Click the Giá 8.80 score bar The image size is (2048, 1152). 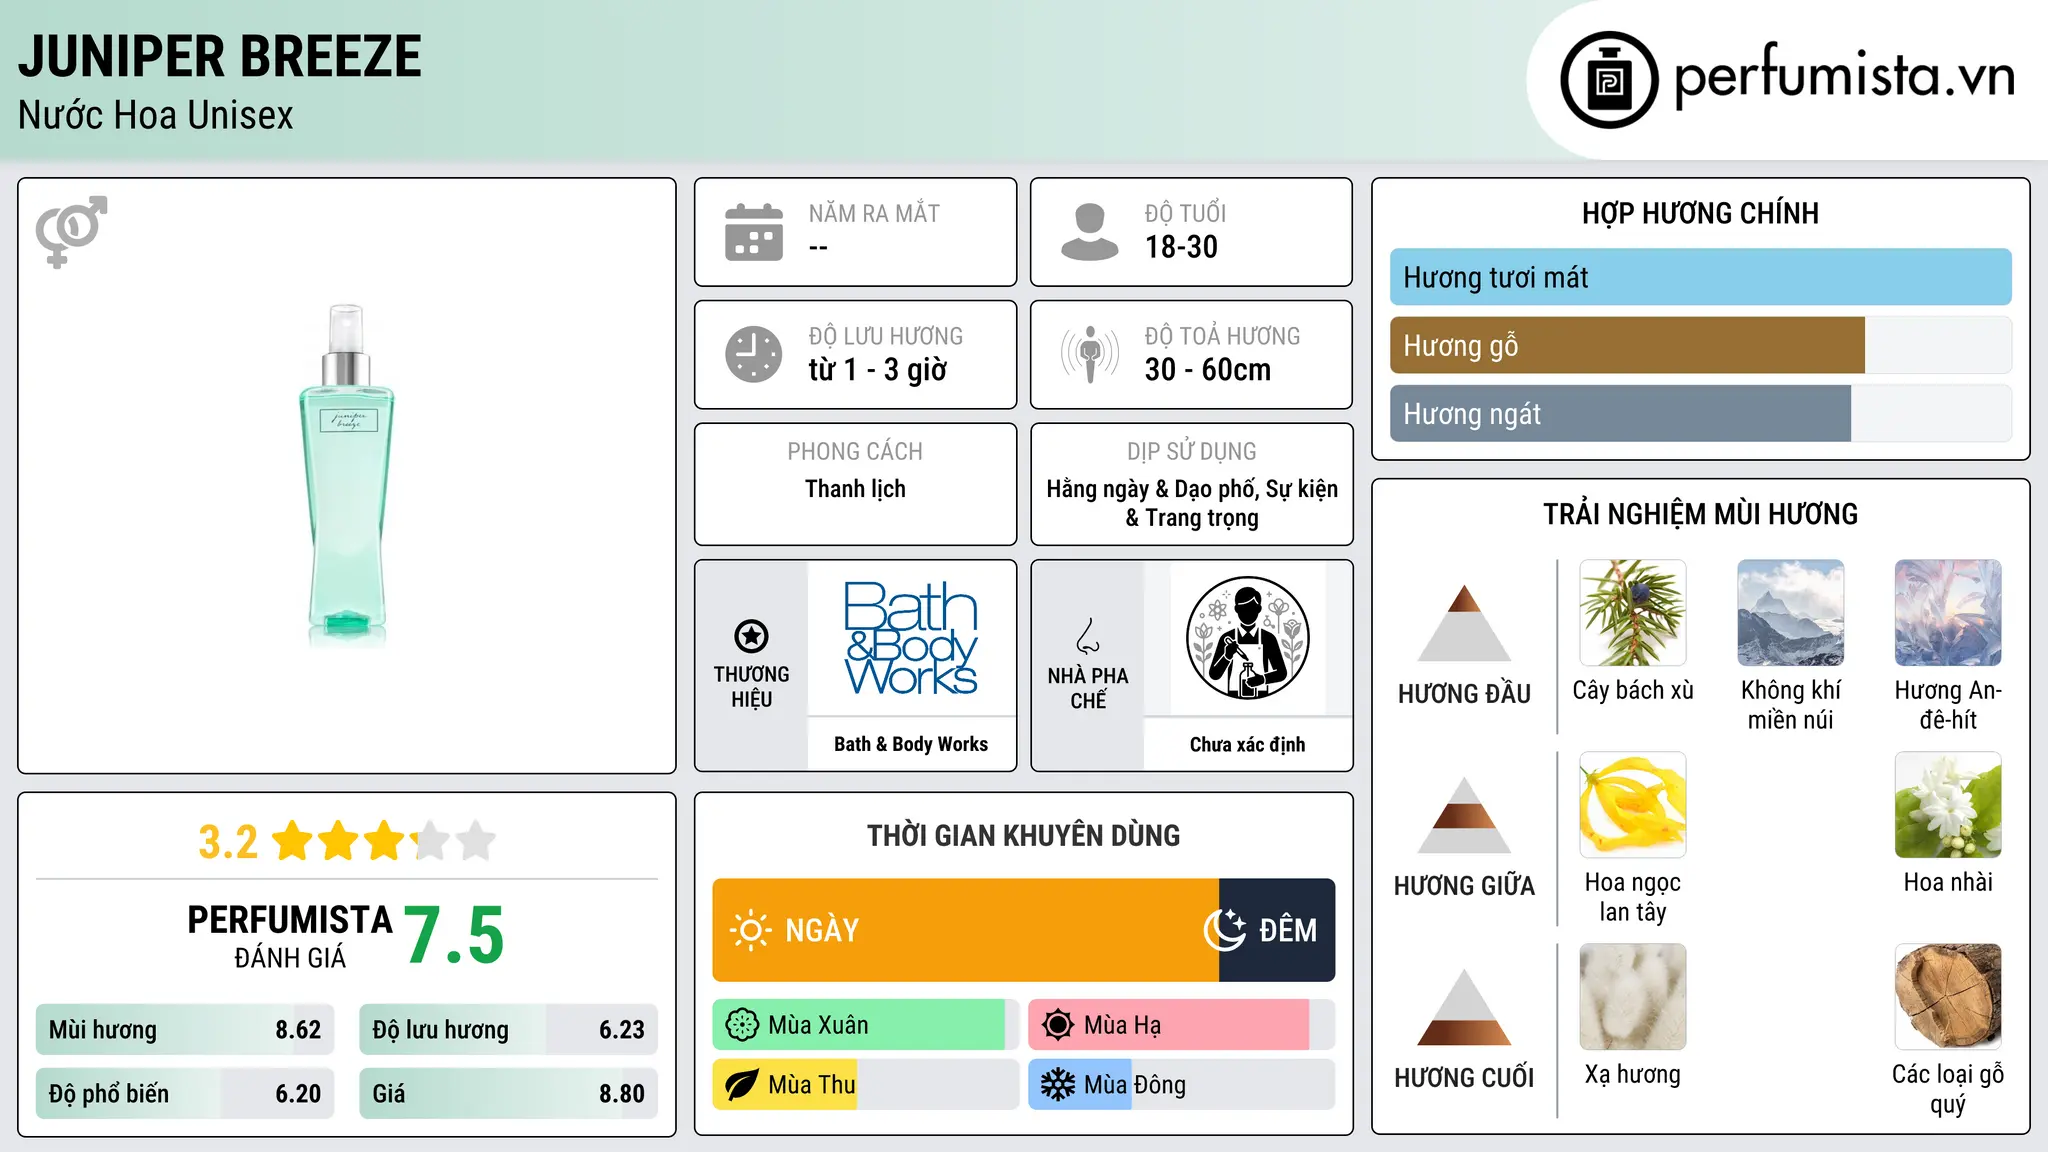(x=508, y=1094)
